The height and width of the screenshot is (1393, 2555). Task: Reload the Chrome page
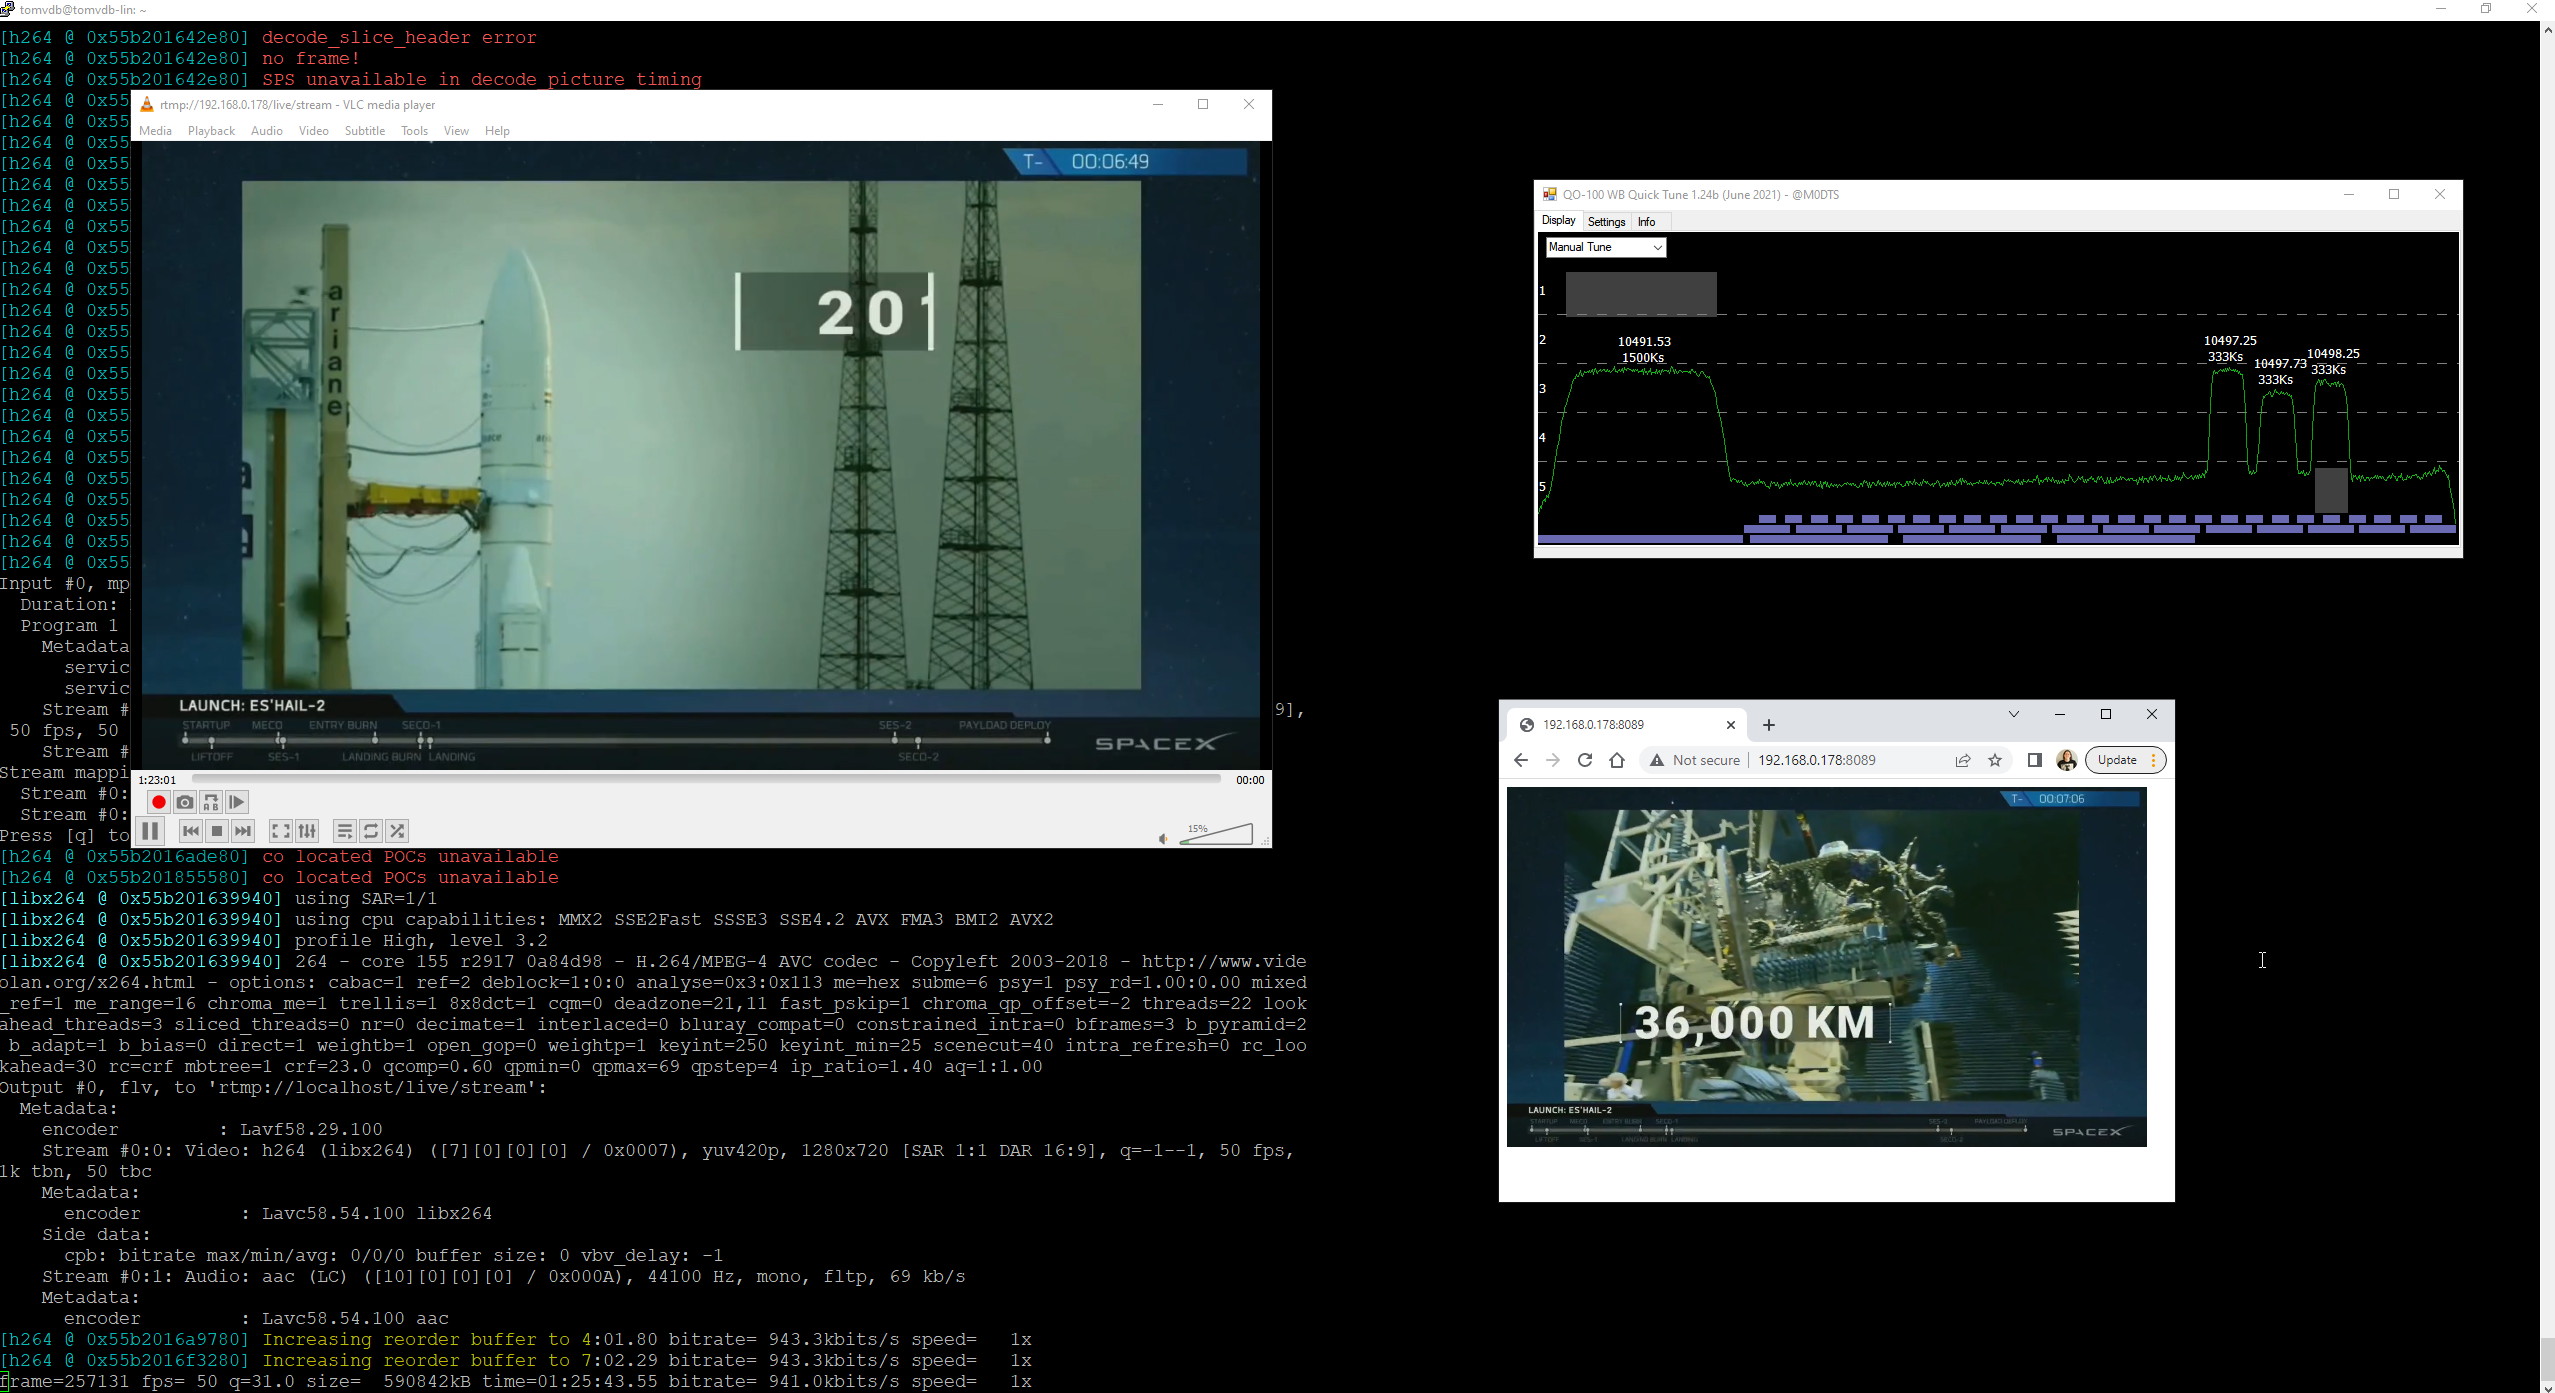click(x=1585, y=760)
